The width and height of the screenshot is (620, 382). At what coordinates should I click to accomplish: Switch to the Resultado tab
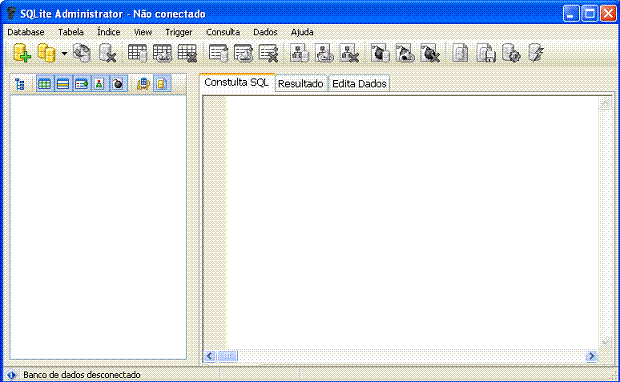(x=301, y=84)
